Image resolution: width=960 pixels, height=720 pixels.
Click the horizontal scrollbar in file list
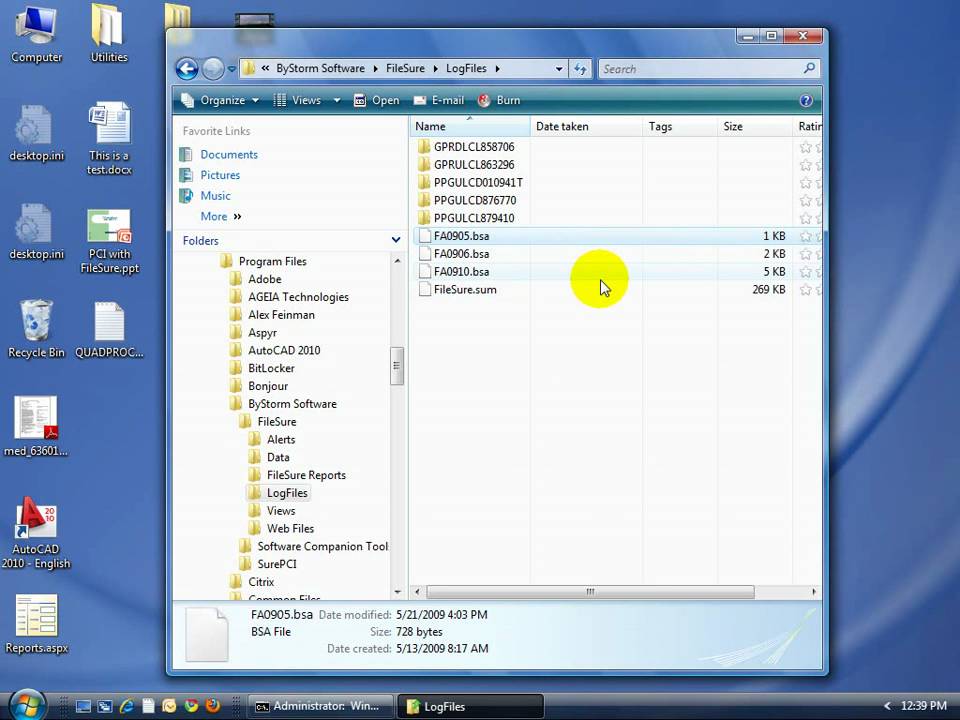590,592
